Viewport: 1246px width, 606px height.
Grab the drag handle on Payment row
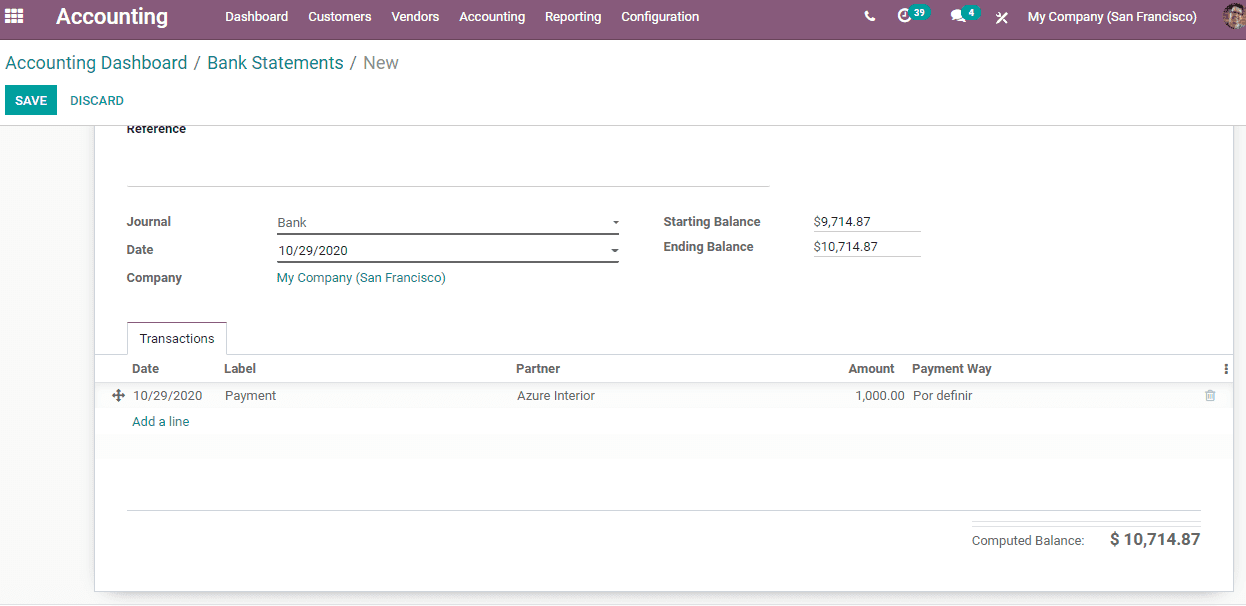coord(118,396)
